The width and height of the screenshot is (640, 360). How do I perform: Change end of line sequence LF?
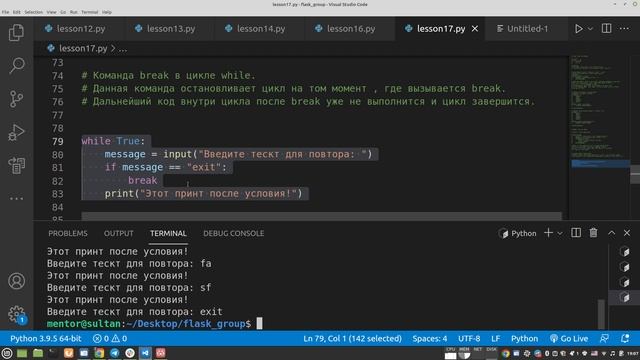click(495, 338)
